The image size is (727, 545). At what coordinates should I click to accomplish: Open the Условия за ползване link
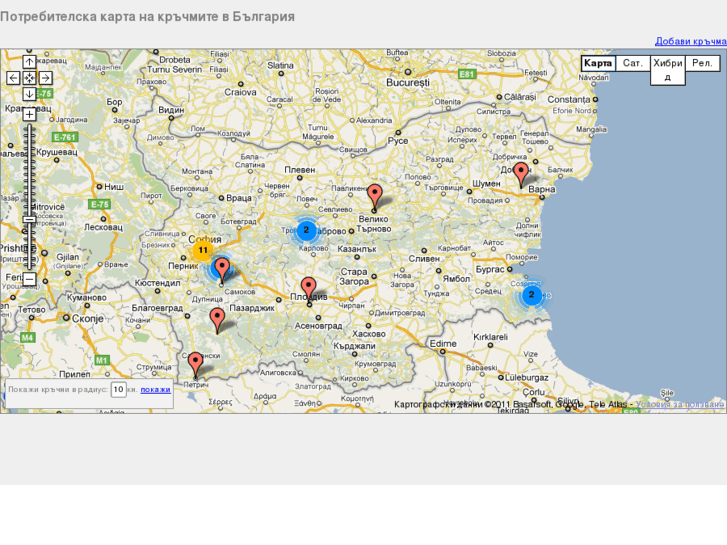(x=679, y=404)
